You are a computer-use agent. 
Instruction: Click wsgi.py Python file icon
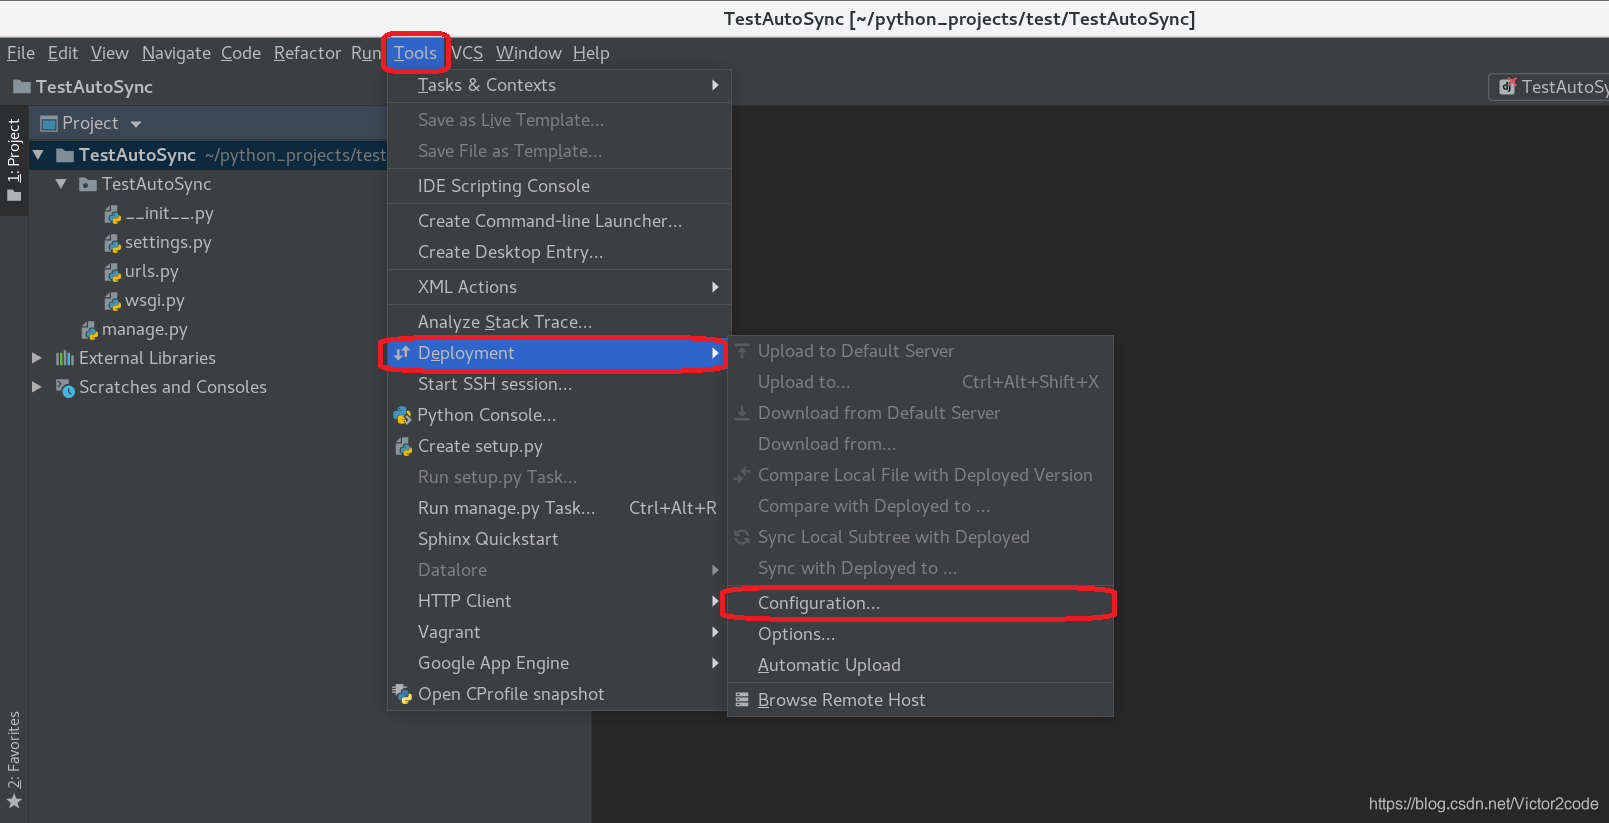point(112,301)
